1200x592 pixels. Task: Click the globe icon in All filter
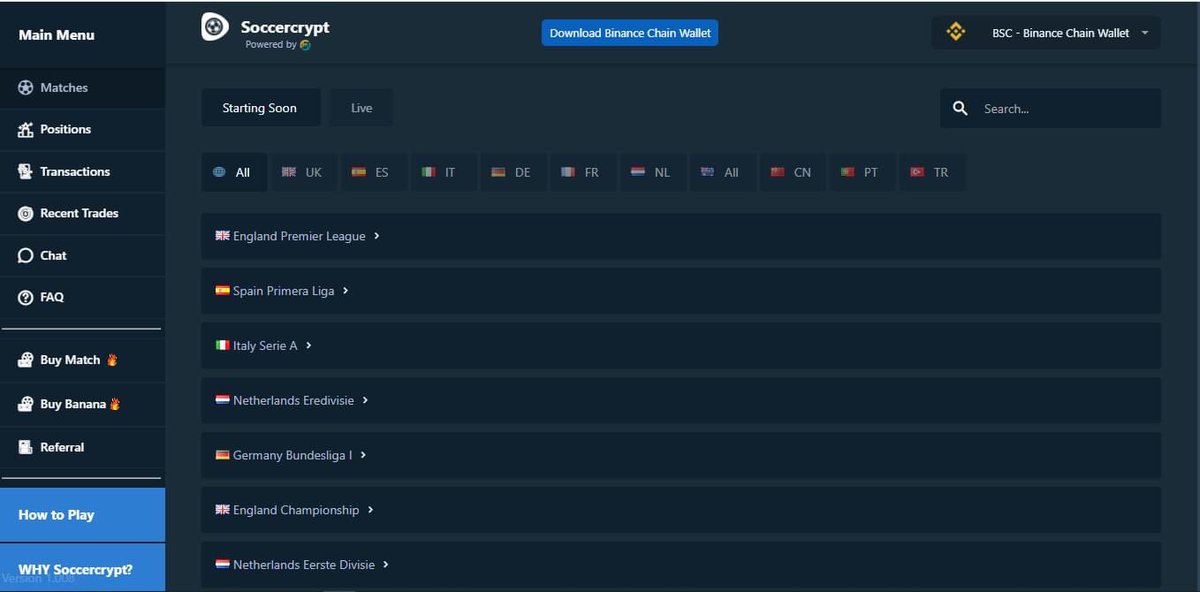219,172
